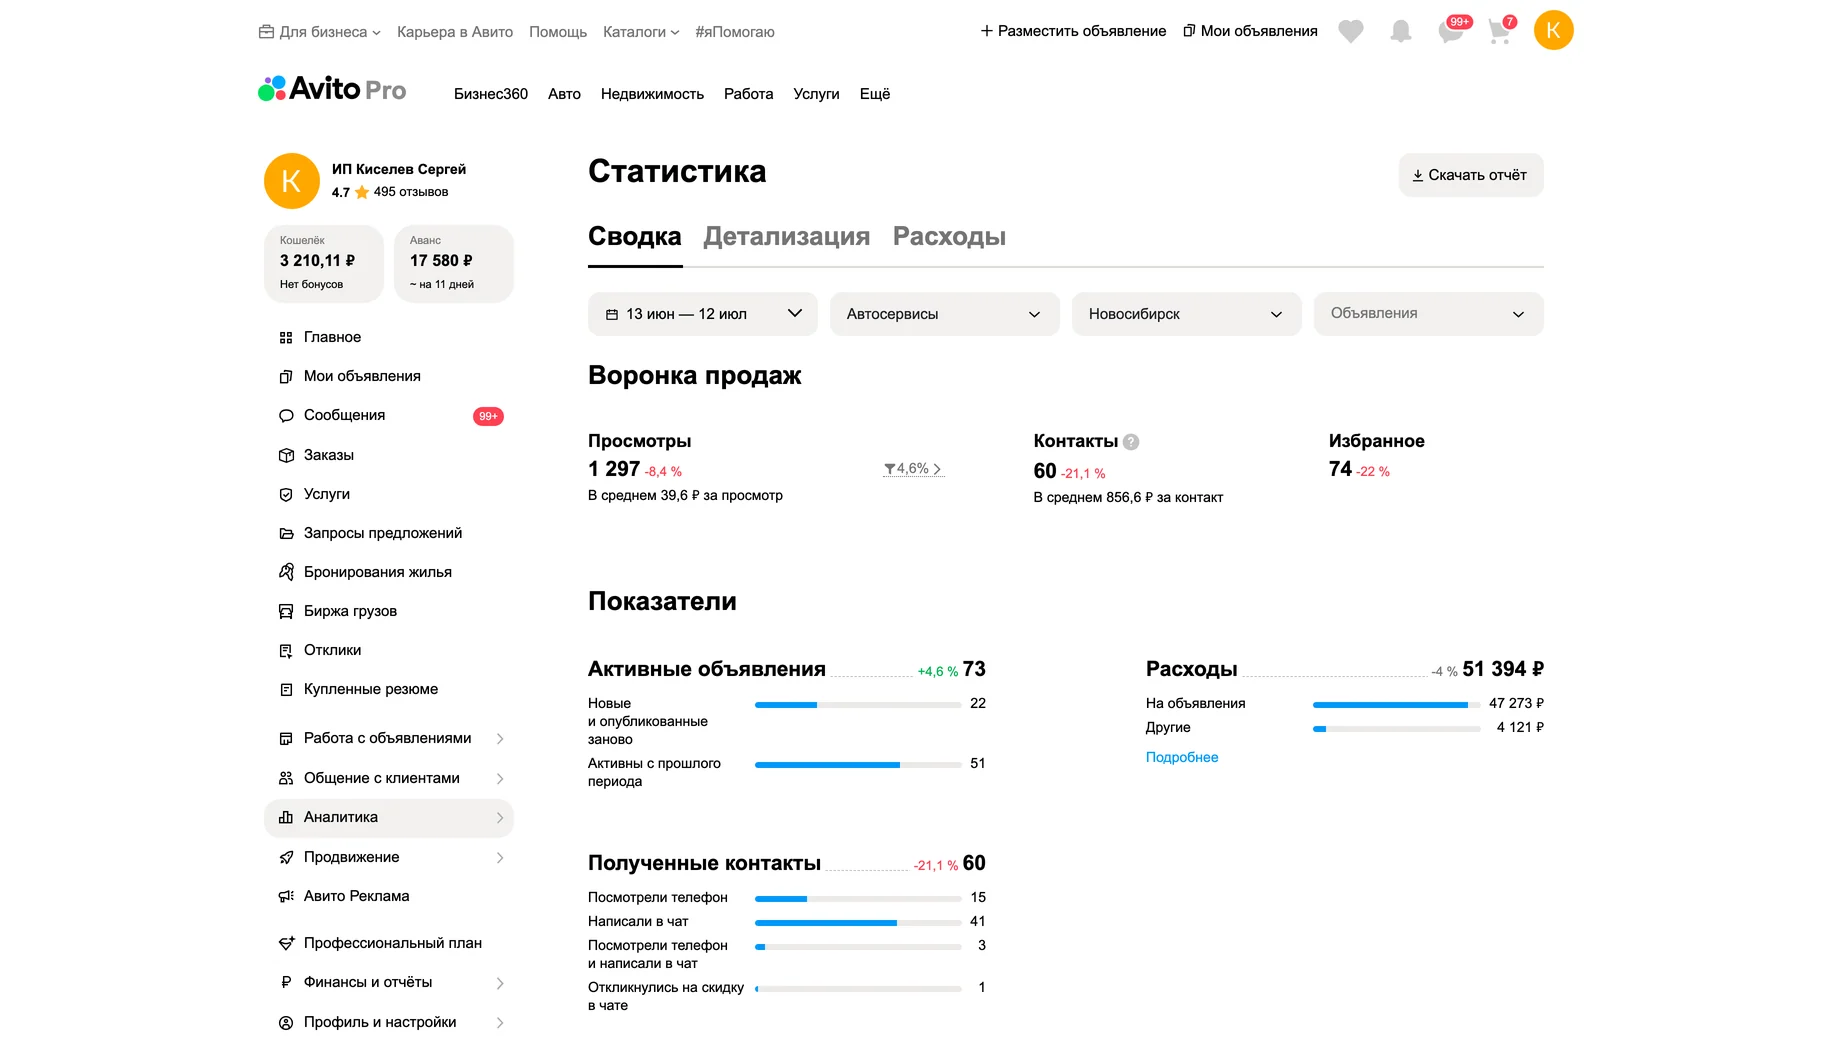This screenshot has width=1832, height=1040.
Task: Open Работа in main navigation
Action: 749,94
